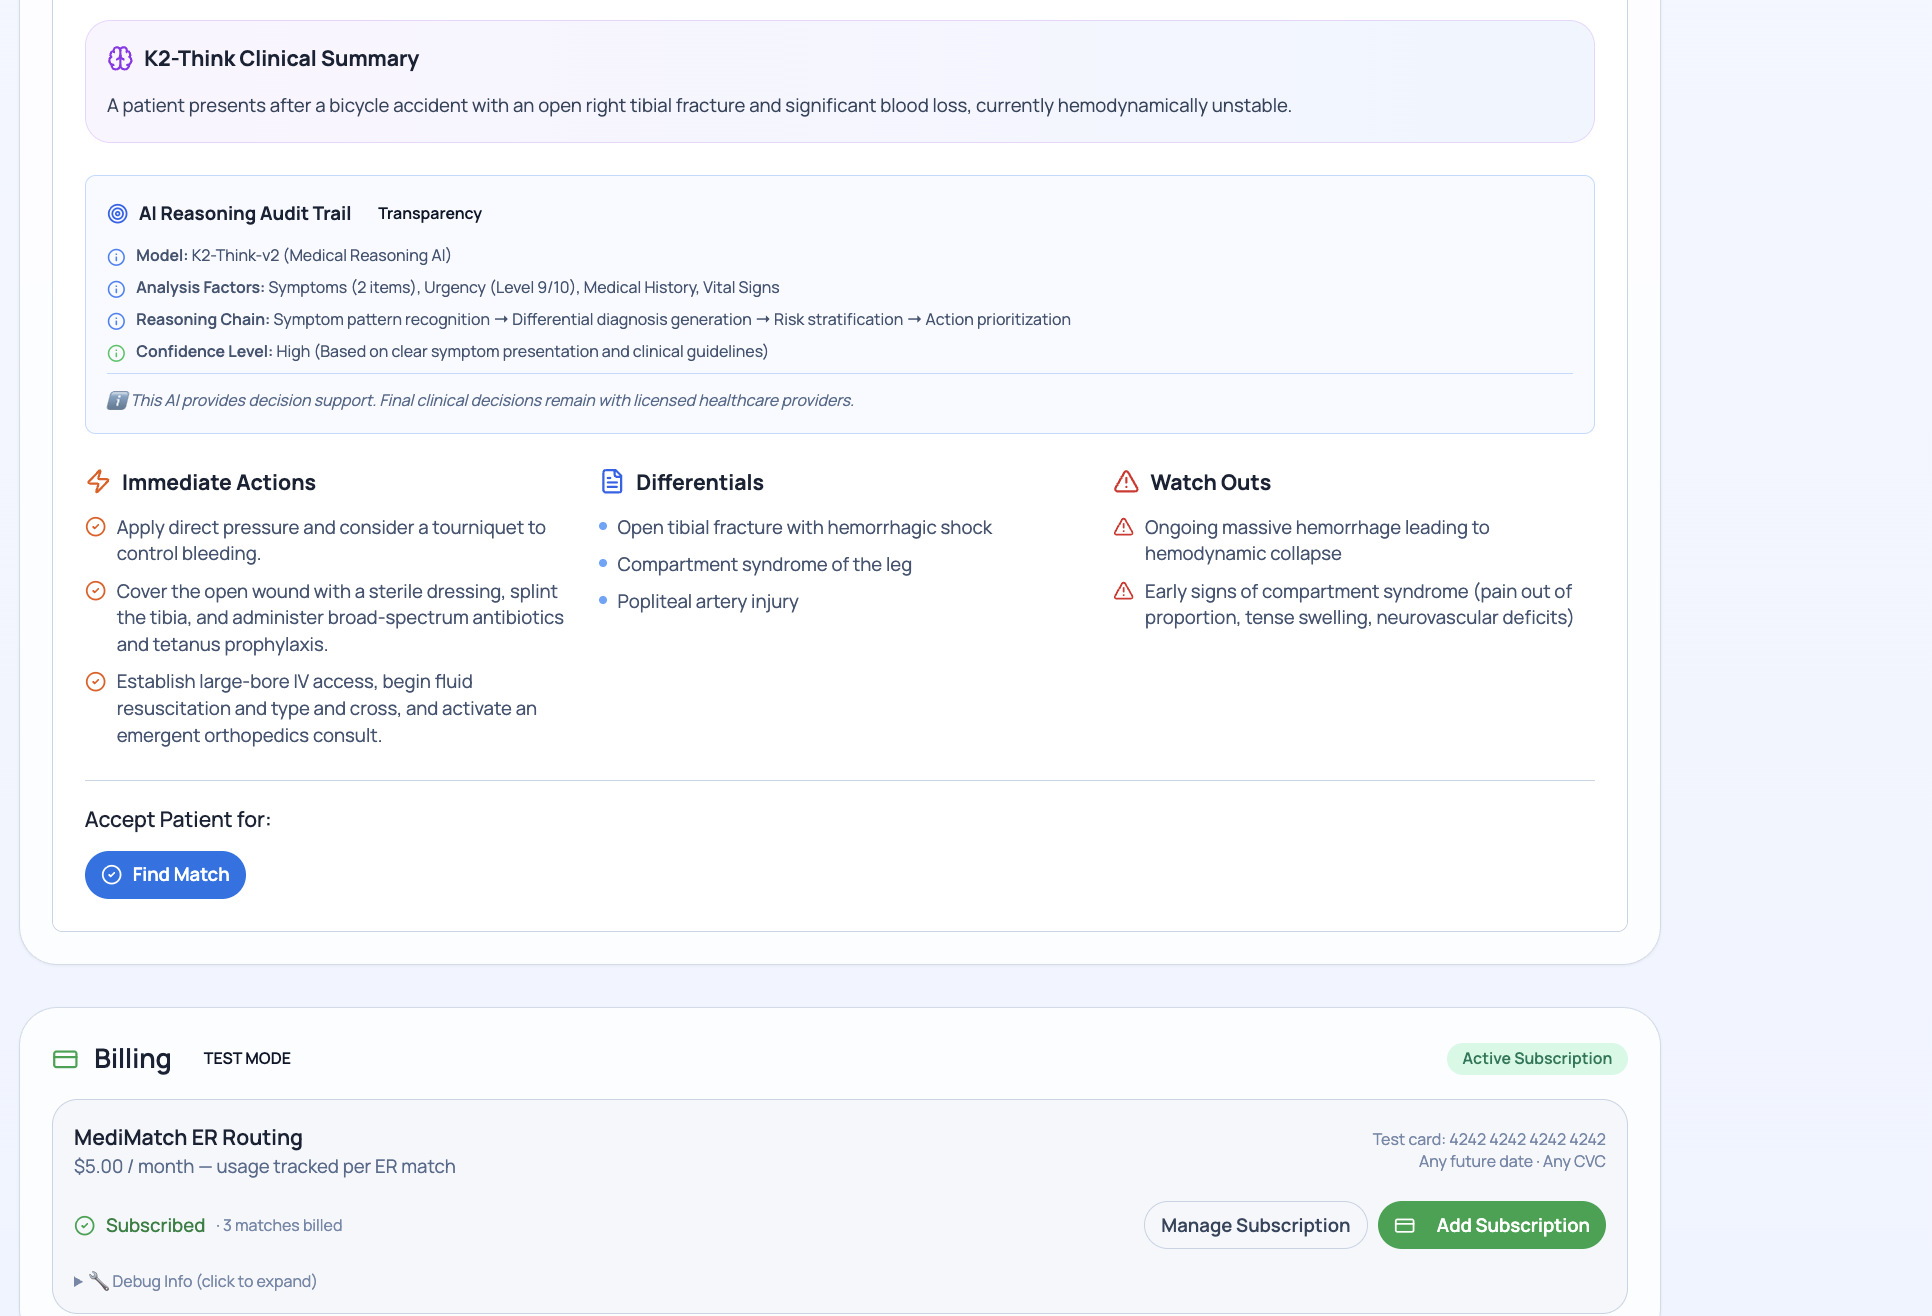Click the lightning bolt Immediate Actions icon
The width and height of the screenshot is (1932, 1316).
(x=98, y=482)
